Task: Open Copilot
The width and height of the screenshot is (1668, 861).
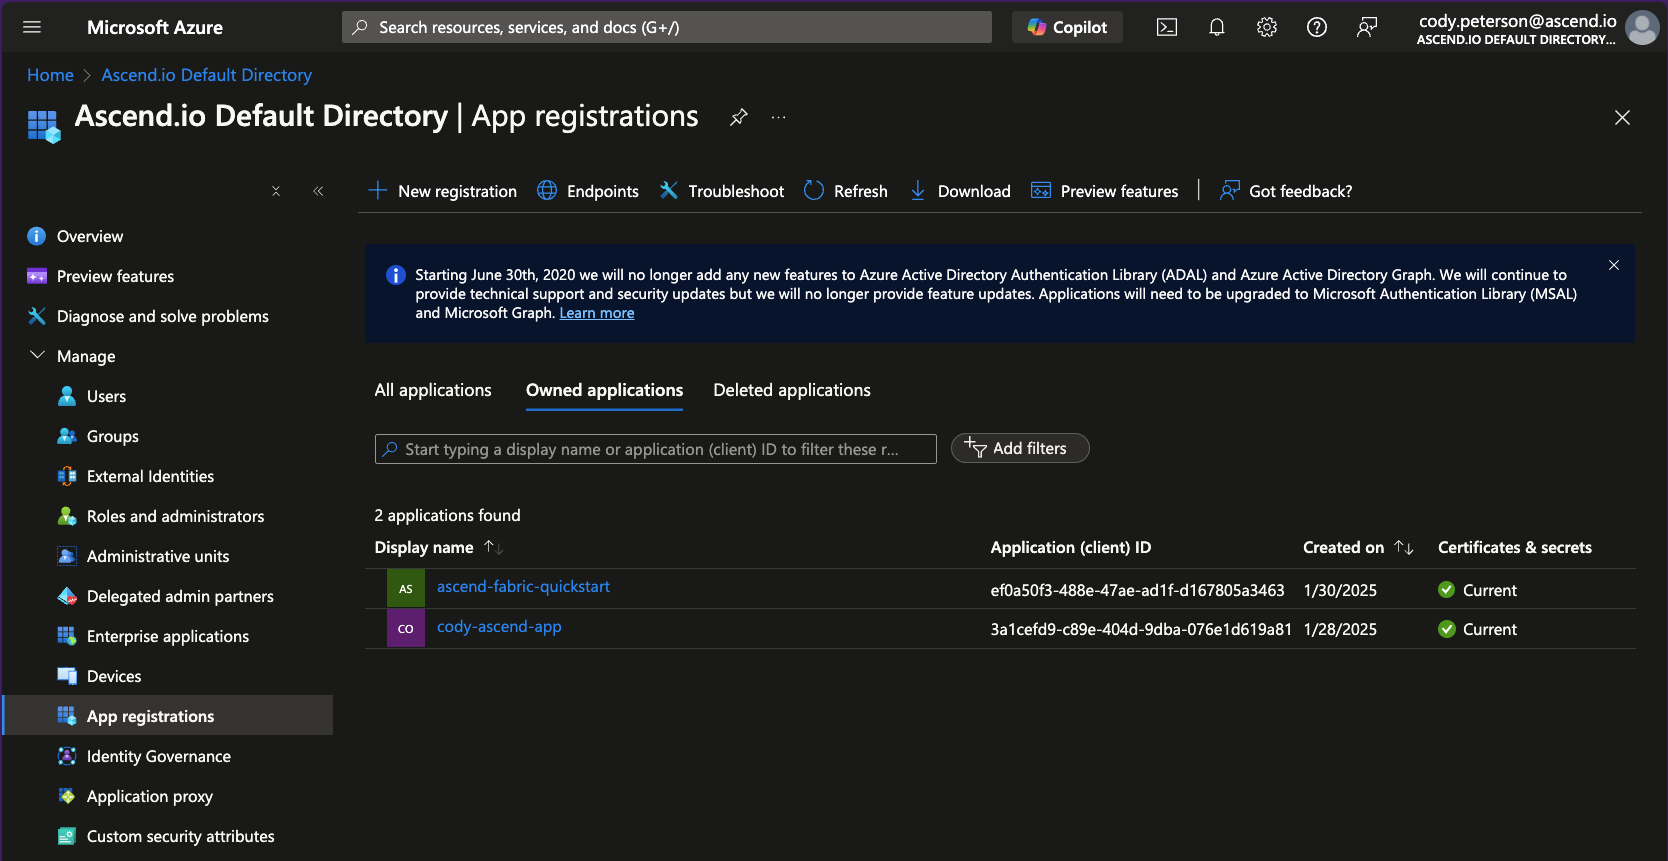Action: pyautogui.click(x=1067, y=27)
